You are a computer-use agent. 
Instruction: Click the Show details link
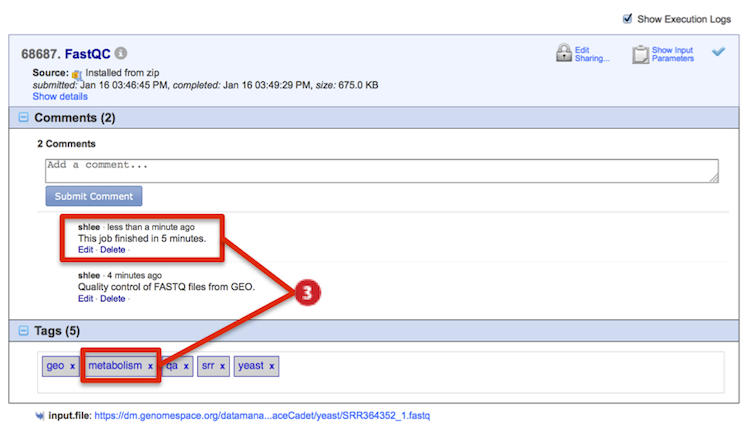point(60,97)
